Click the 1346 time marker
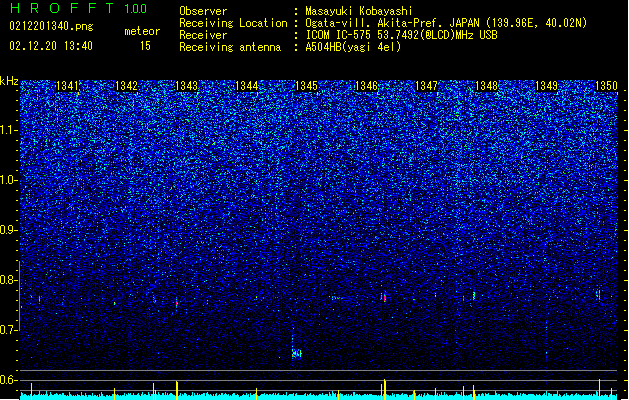This screenshot has height=400, width=629. pos(366,86)
